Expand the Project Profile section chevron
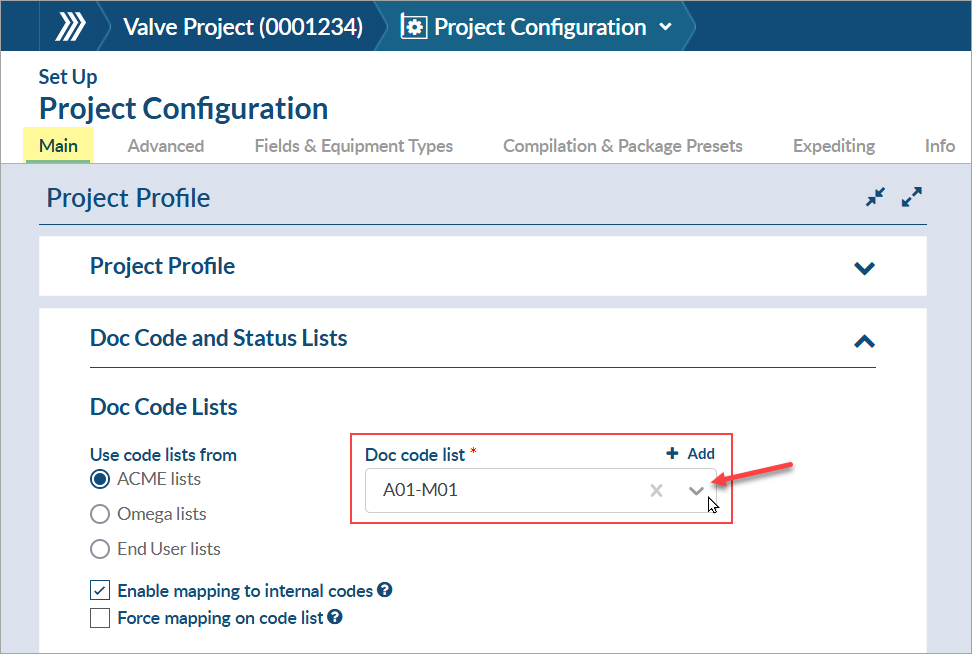Viewport: 972px width, 654px height. [864, 268]
